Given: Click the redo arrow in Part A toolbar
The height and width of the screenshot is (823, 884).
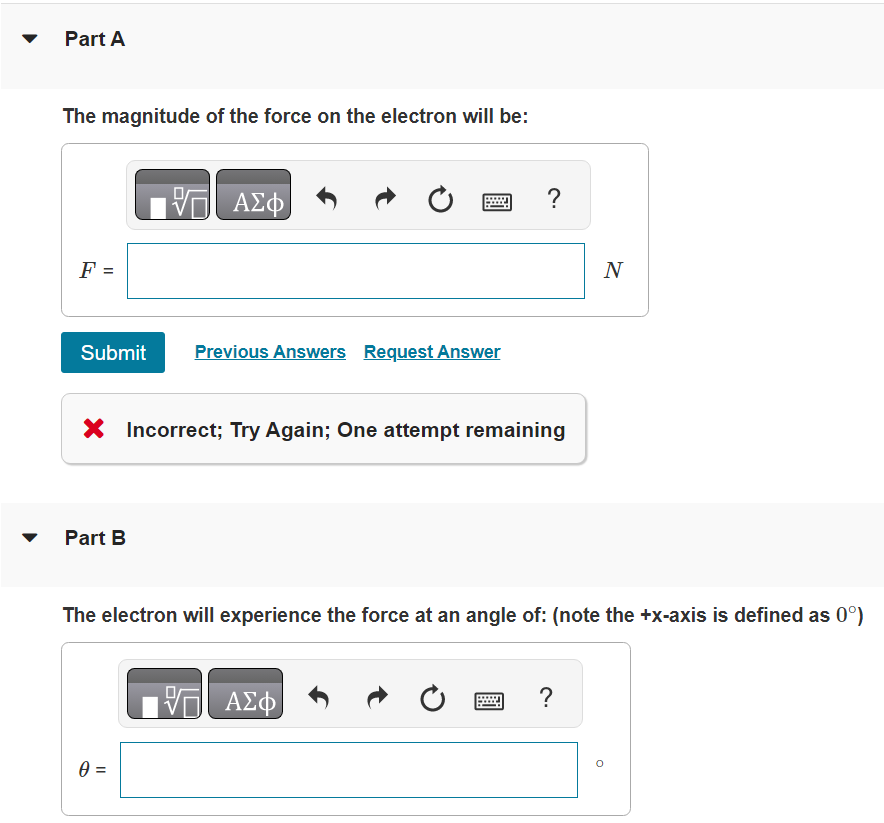Looking at the screenshot, I should click(x=384, y=198).
